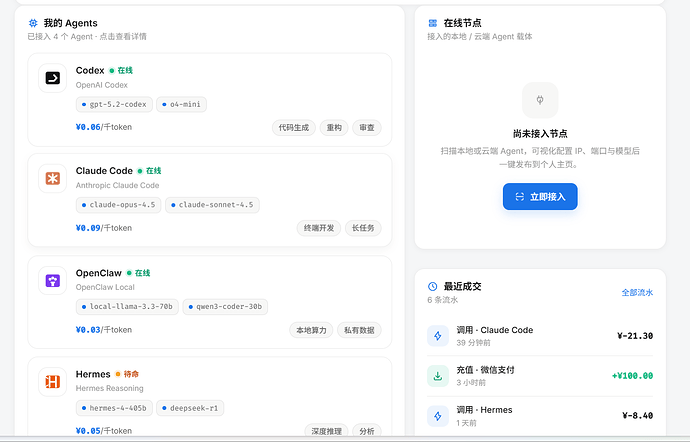Click the 深度推理 tag
The image size is (690, 442).
tap(327, 431)
